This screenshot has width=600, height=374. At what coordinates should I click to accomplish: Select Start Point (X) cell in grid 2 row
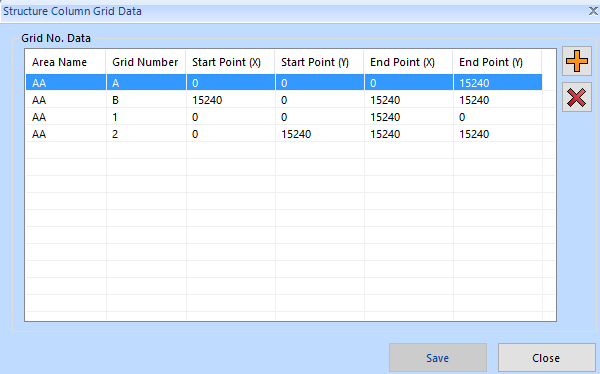[x=230, y=134]
